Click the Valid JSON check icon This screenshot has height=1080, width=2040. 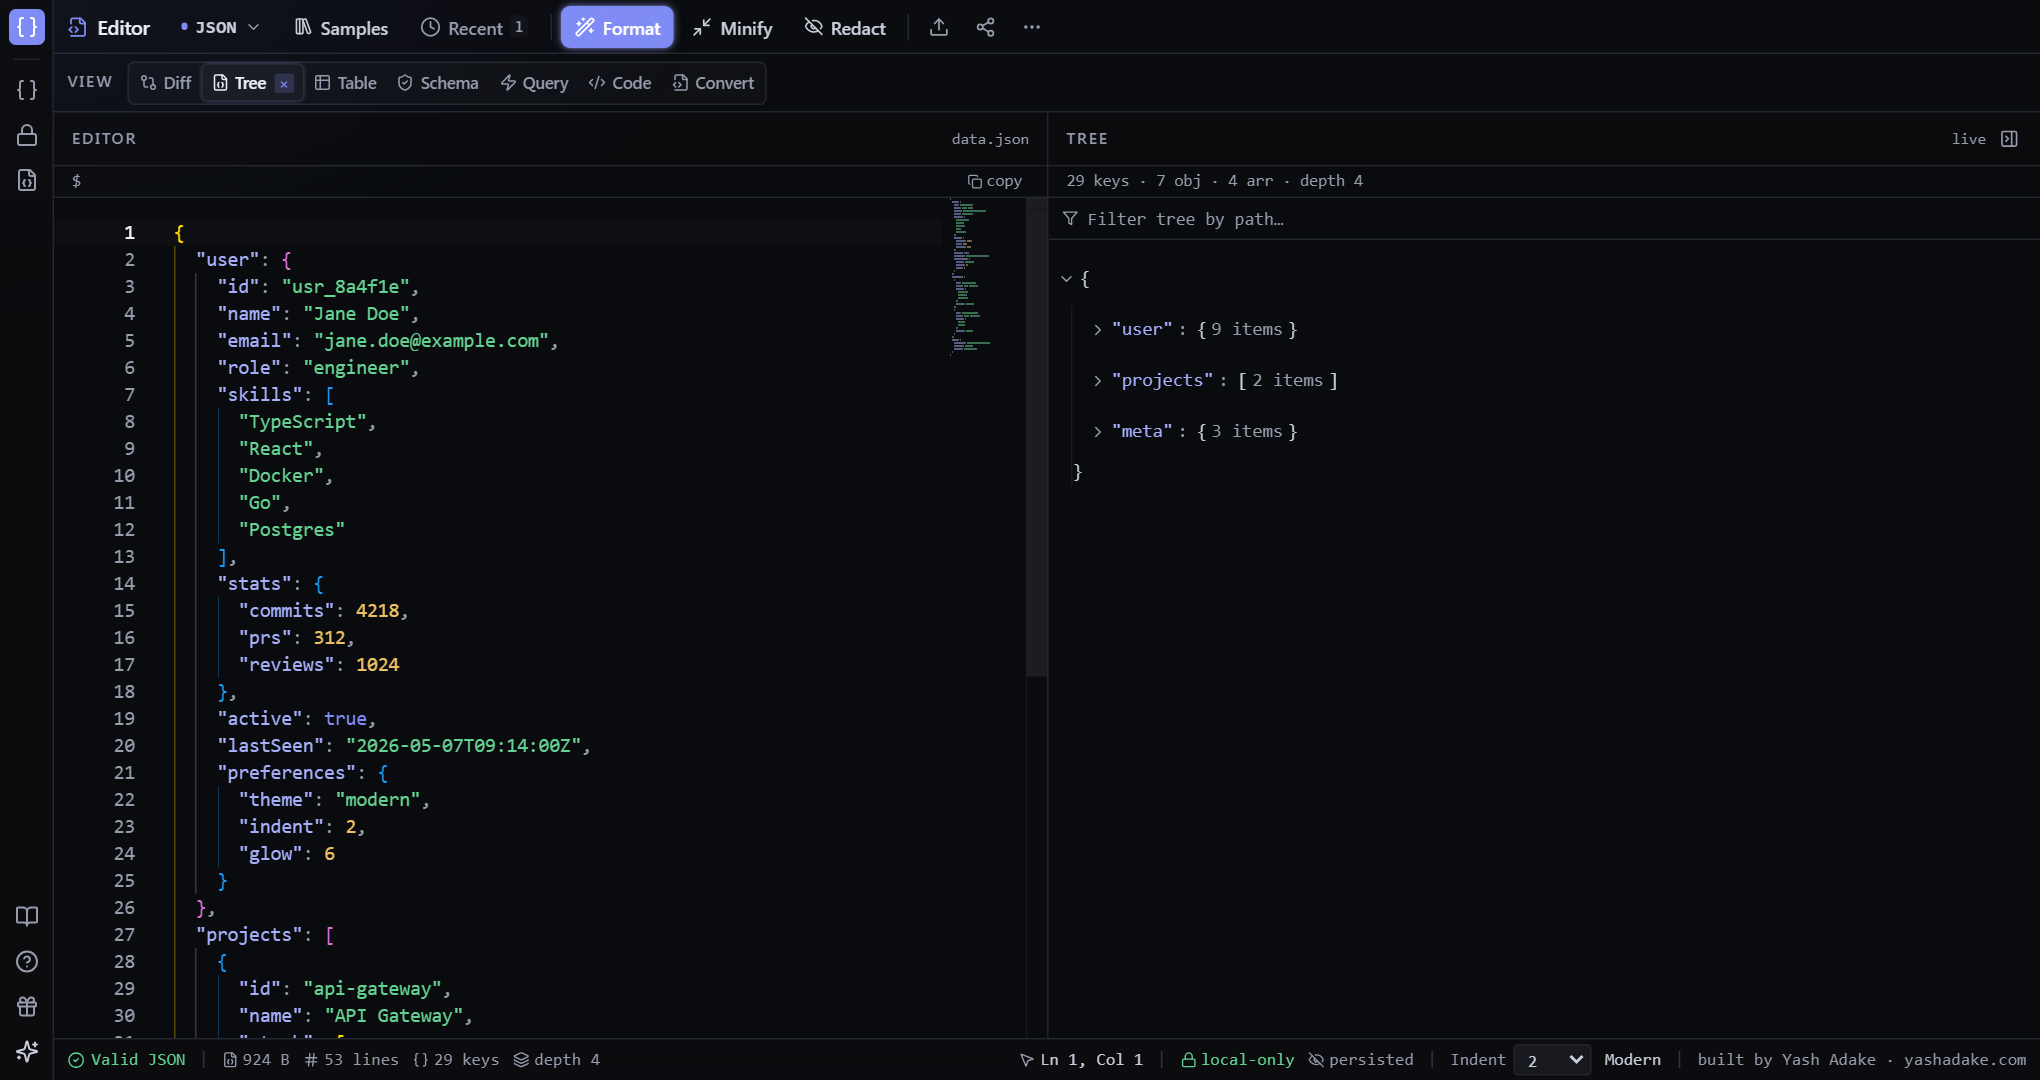click(x=76, y=1060)
